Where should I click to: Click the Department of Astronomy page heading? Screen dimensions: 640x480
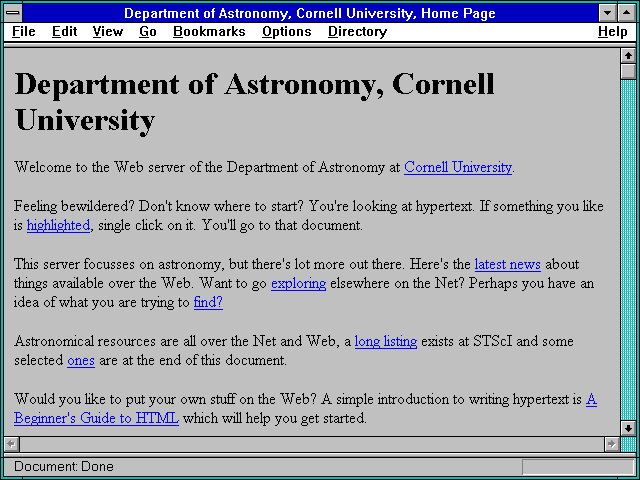(254, 102)
